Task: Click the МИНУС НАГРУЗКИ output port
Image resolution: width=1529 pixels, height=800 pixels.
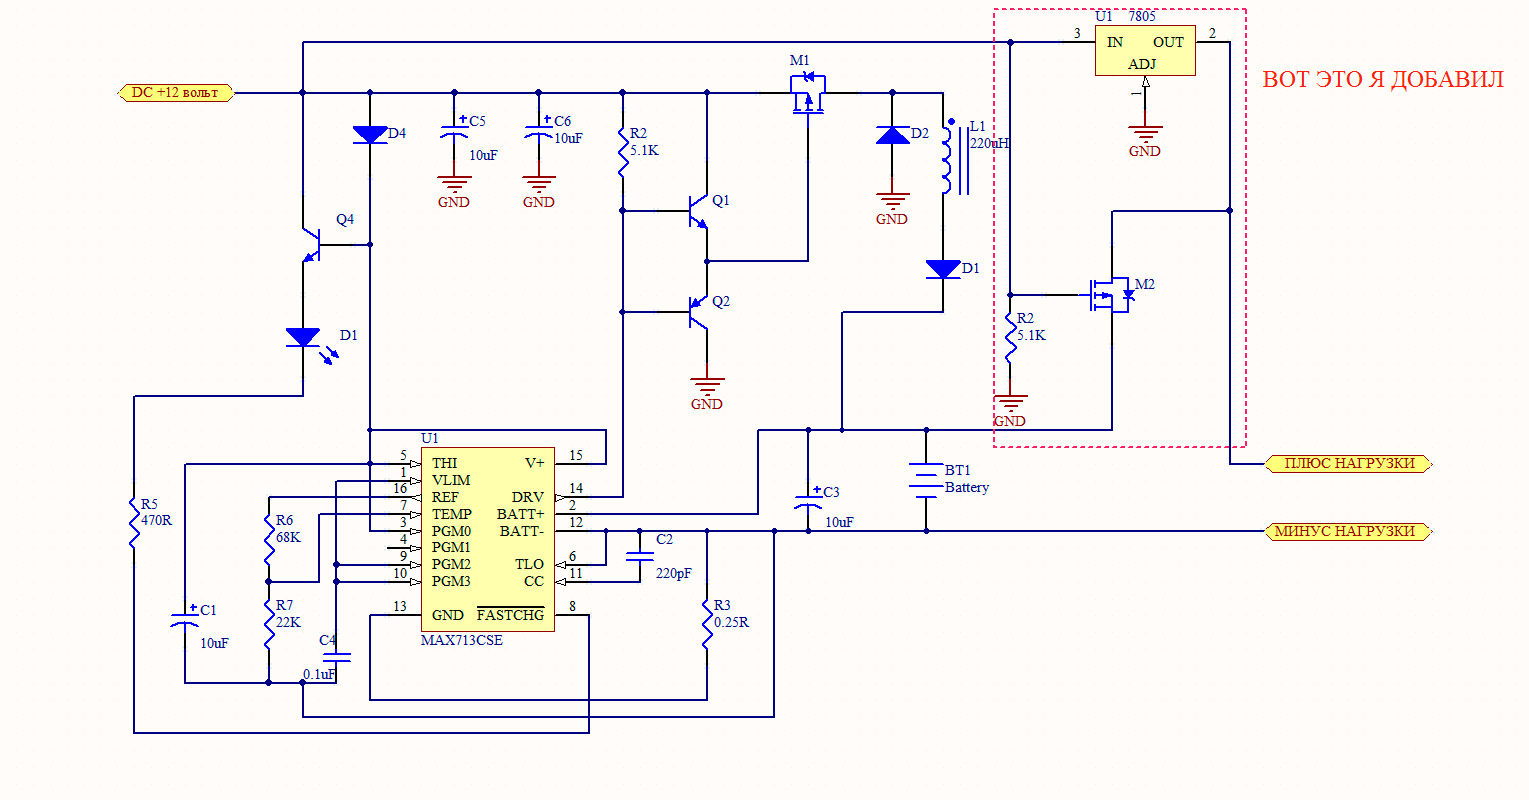Action: pos(1349,531)
